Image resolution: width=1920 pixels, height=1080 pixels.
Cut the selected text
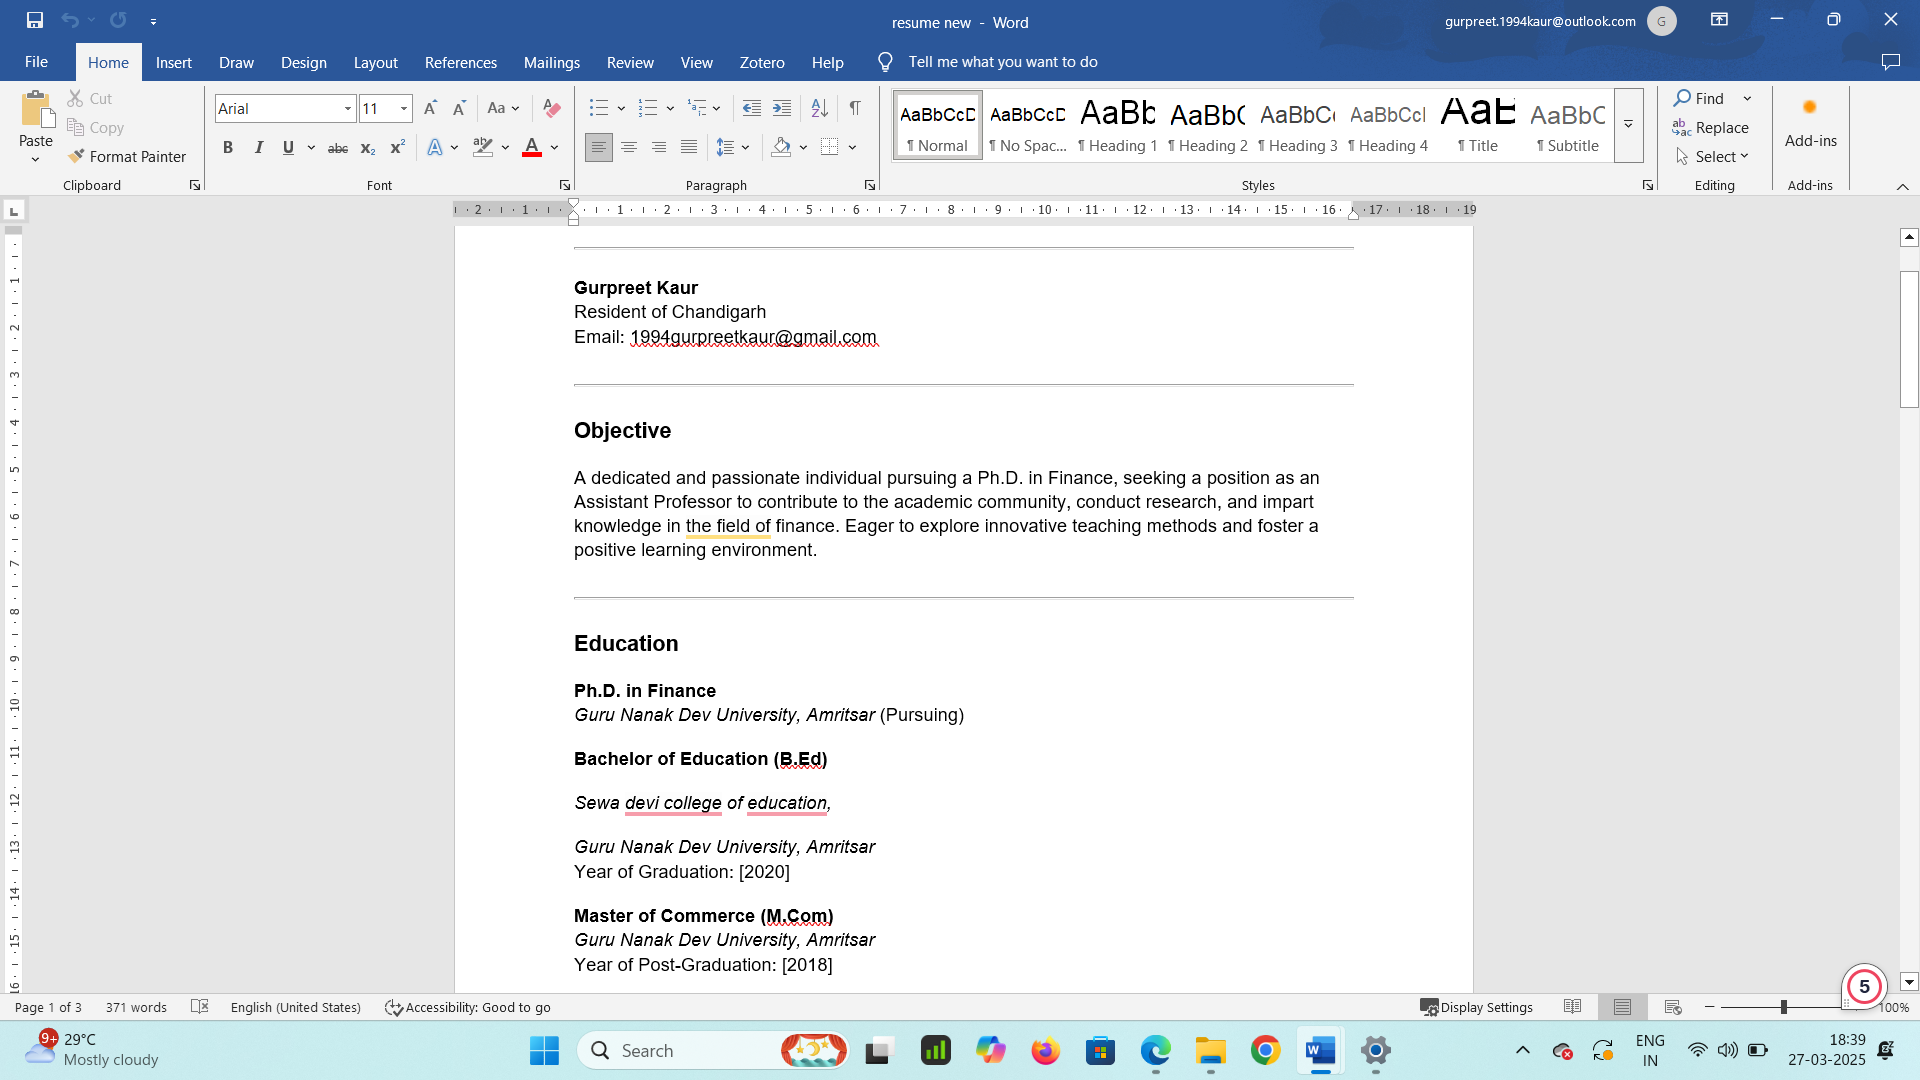(90, 98)
